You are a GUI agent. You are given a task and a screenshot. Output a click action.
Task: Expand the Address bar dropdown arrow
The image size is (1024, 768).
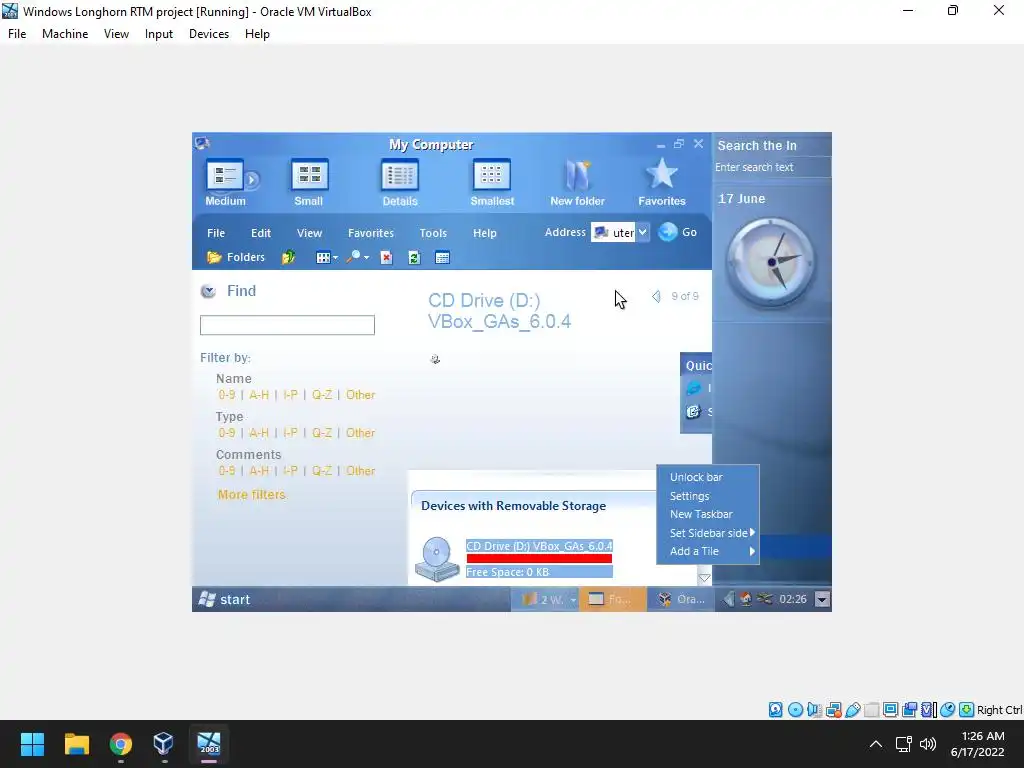point(643,232)
